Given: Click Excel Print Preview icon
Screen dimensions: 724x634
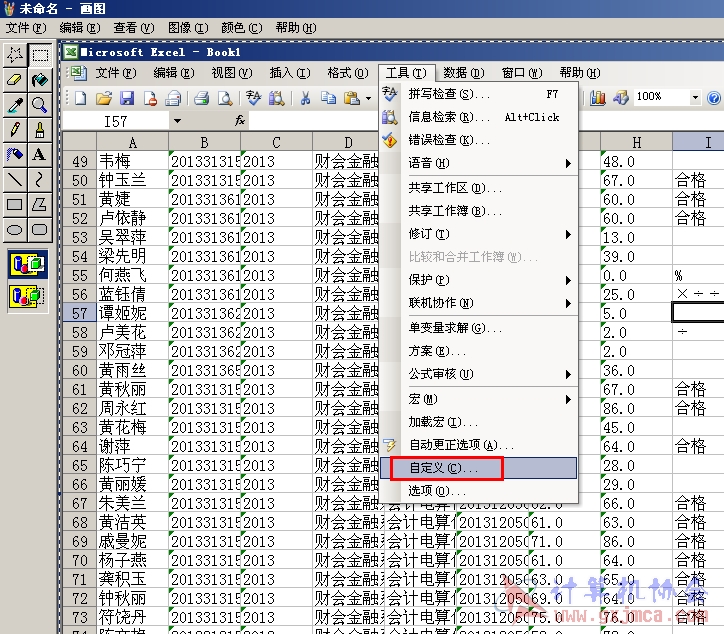Looking at the screenshot, I should click(x=225, y=98).
